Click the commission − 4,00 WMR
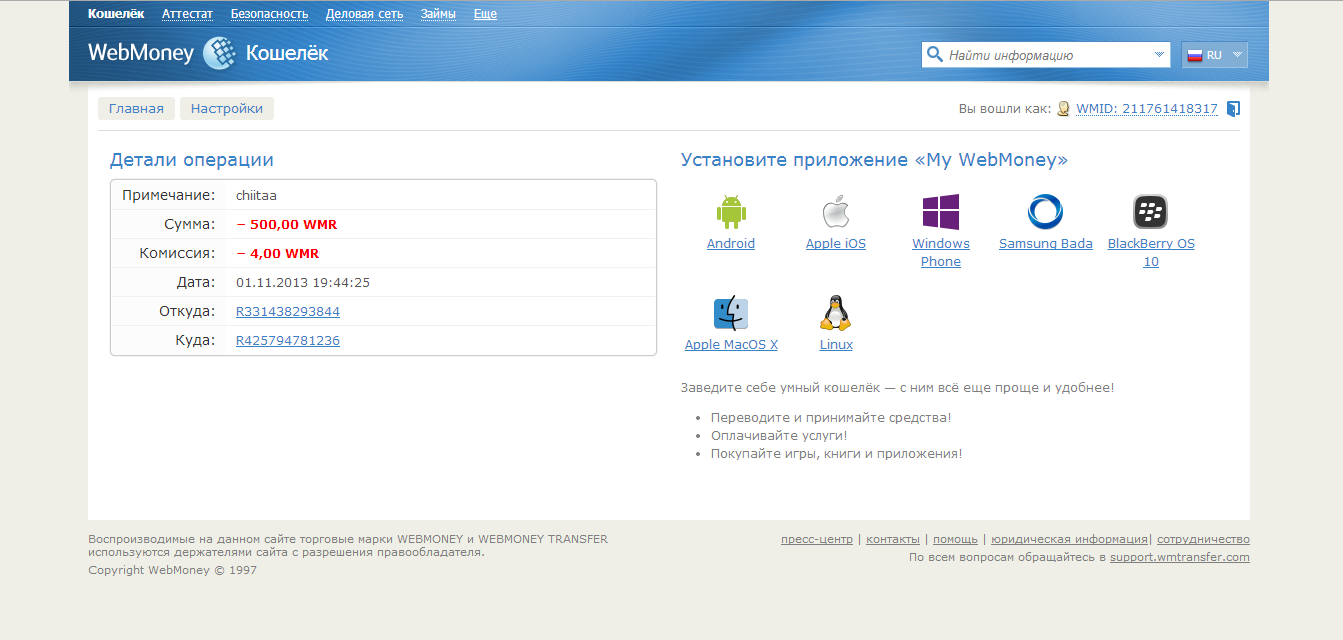 [278, 254]
